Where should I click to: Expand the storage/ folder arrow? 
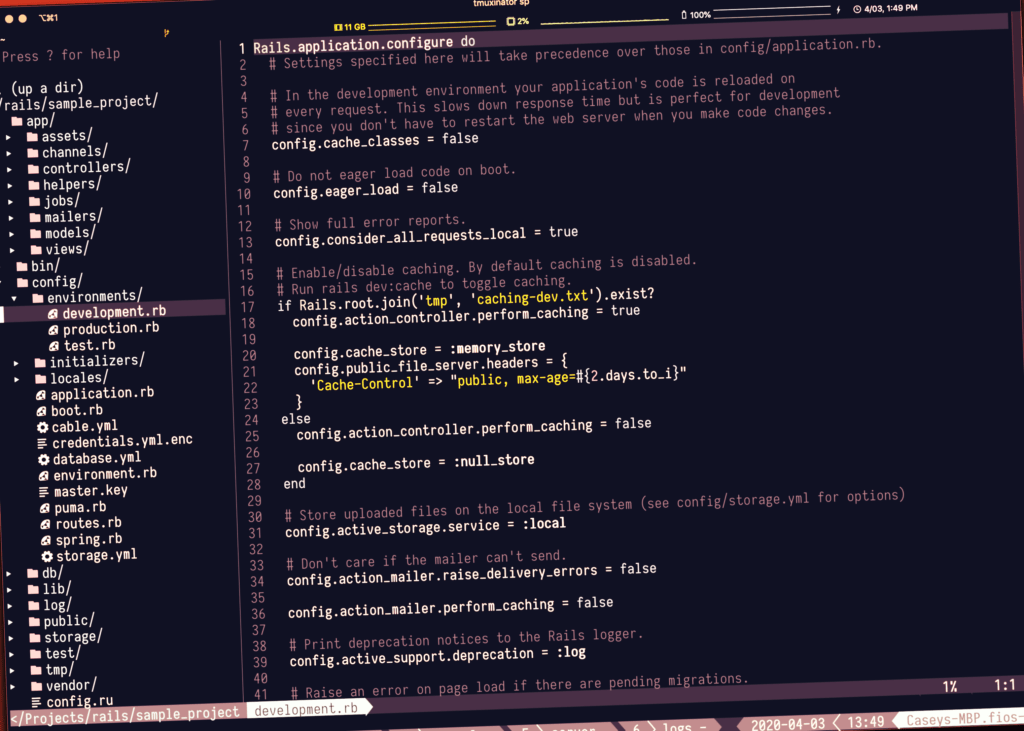11,638
